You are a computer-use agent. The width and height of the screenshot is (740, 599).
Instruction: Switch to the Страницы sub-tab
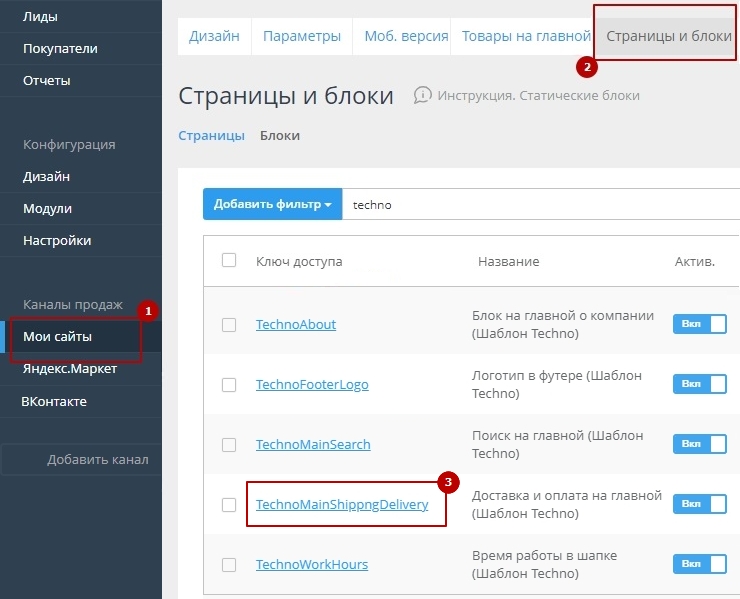point(211,135)
